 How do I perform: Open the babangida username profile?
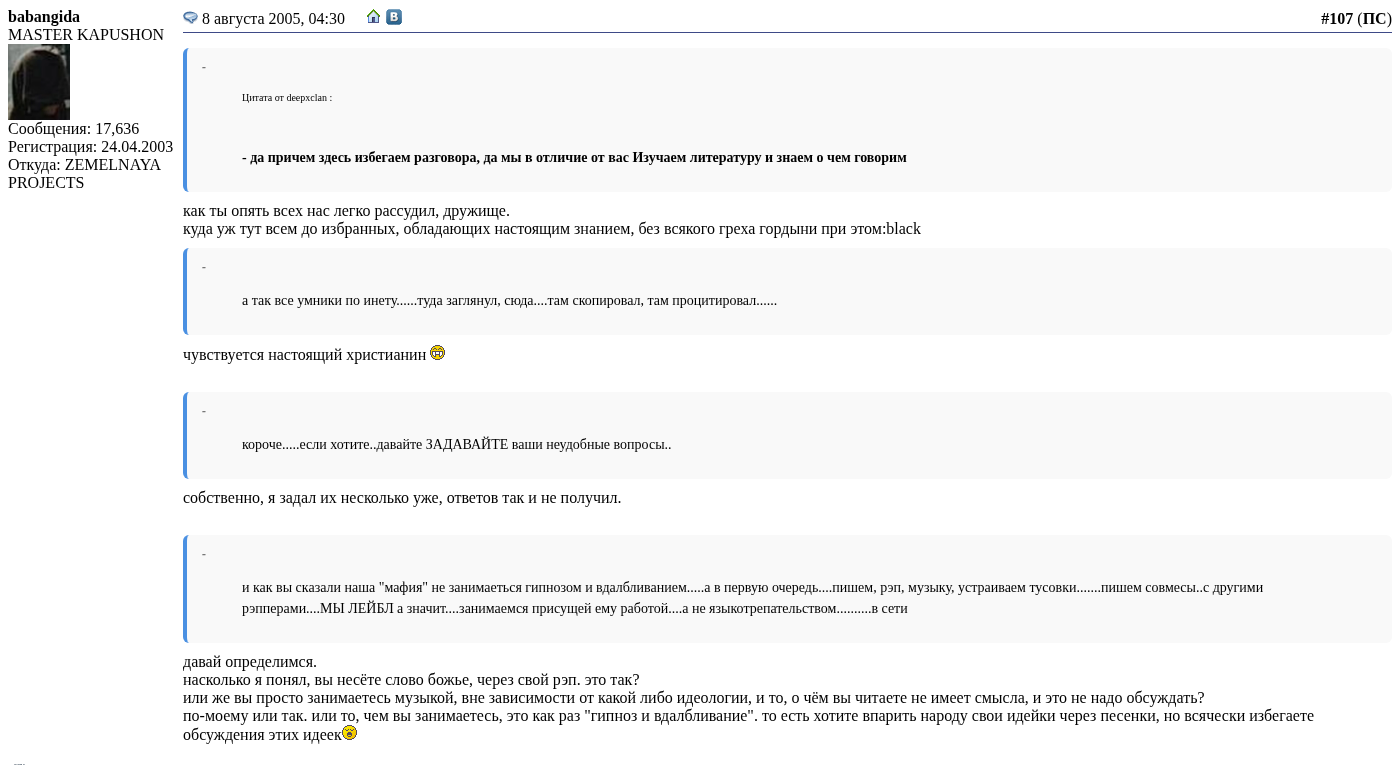click(44, 17)
